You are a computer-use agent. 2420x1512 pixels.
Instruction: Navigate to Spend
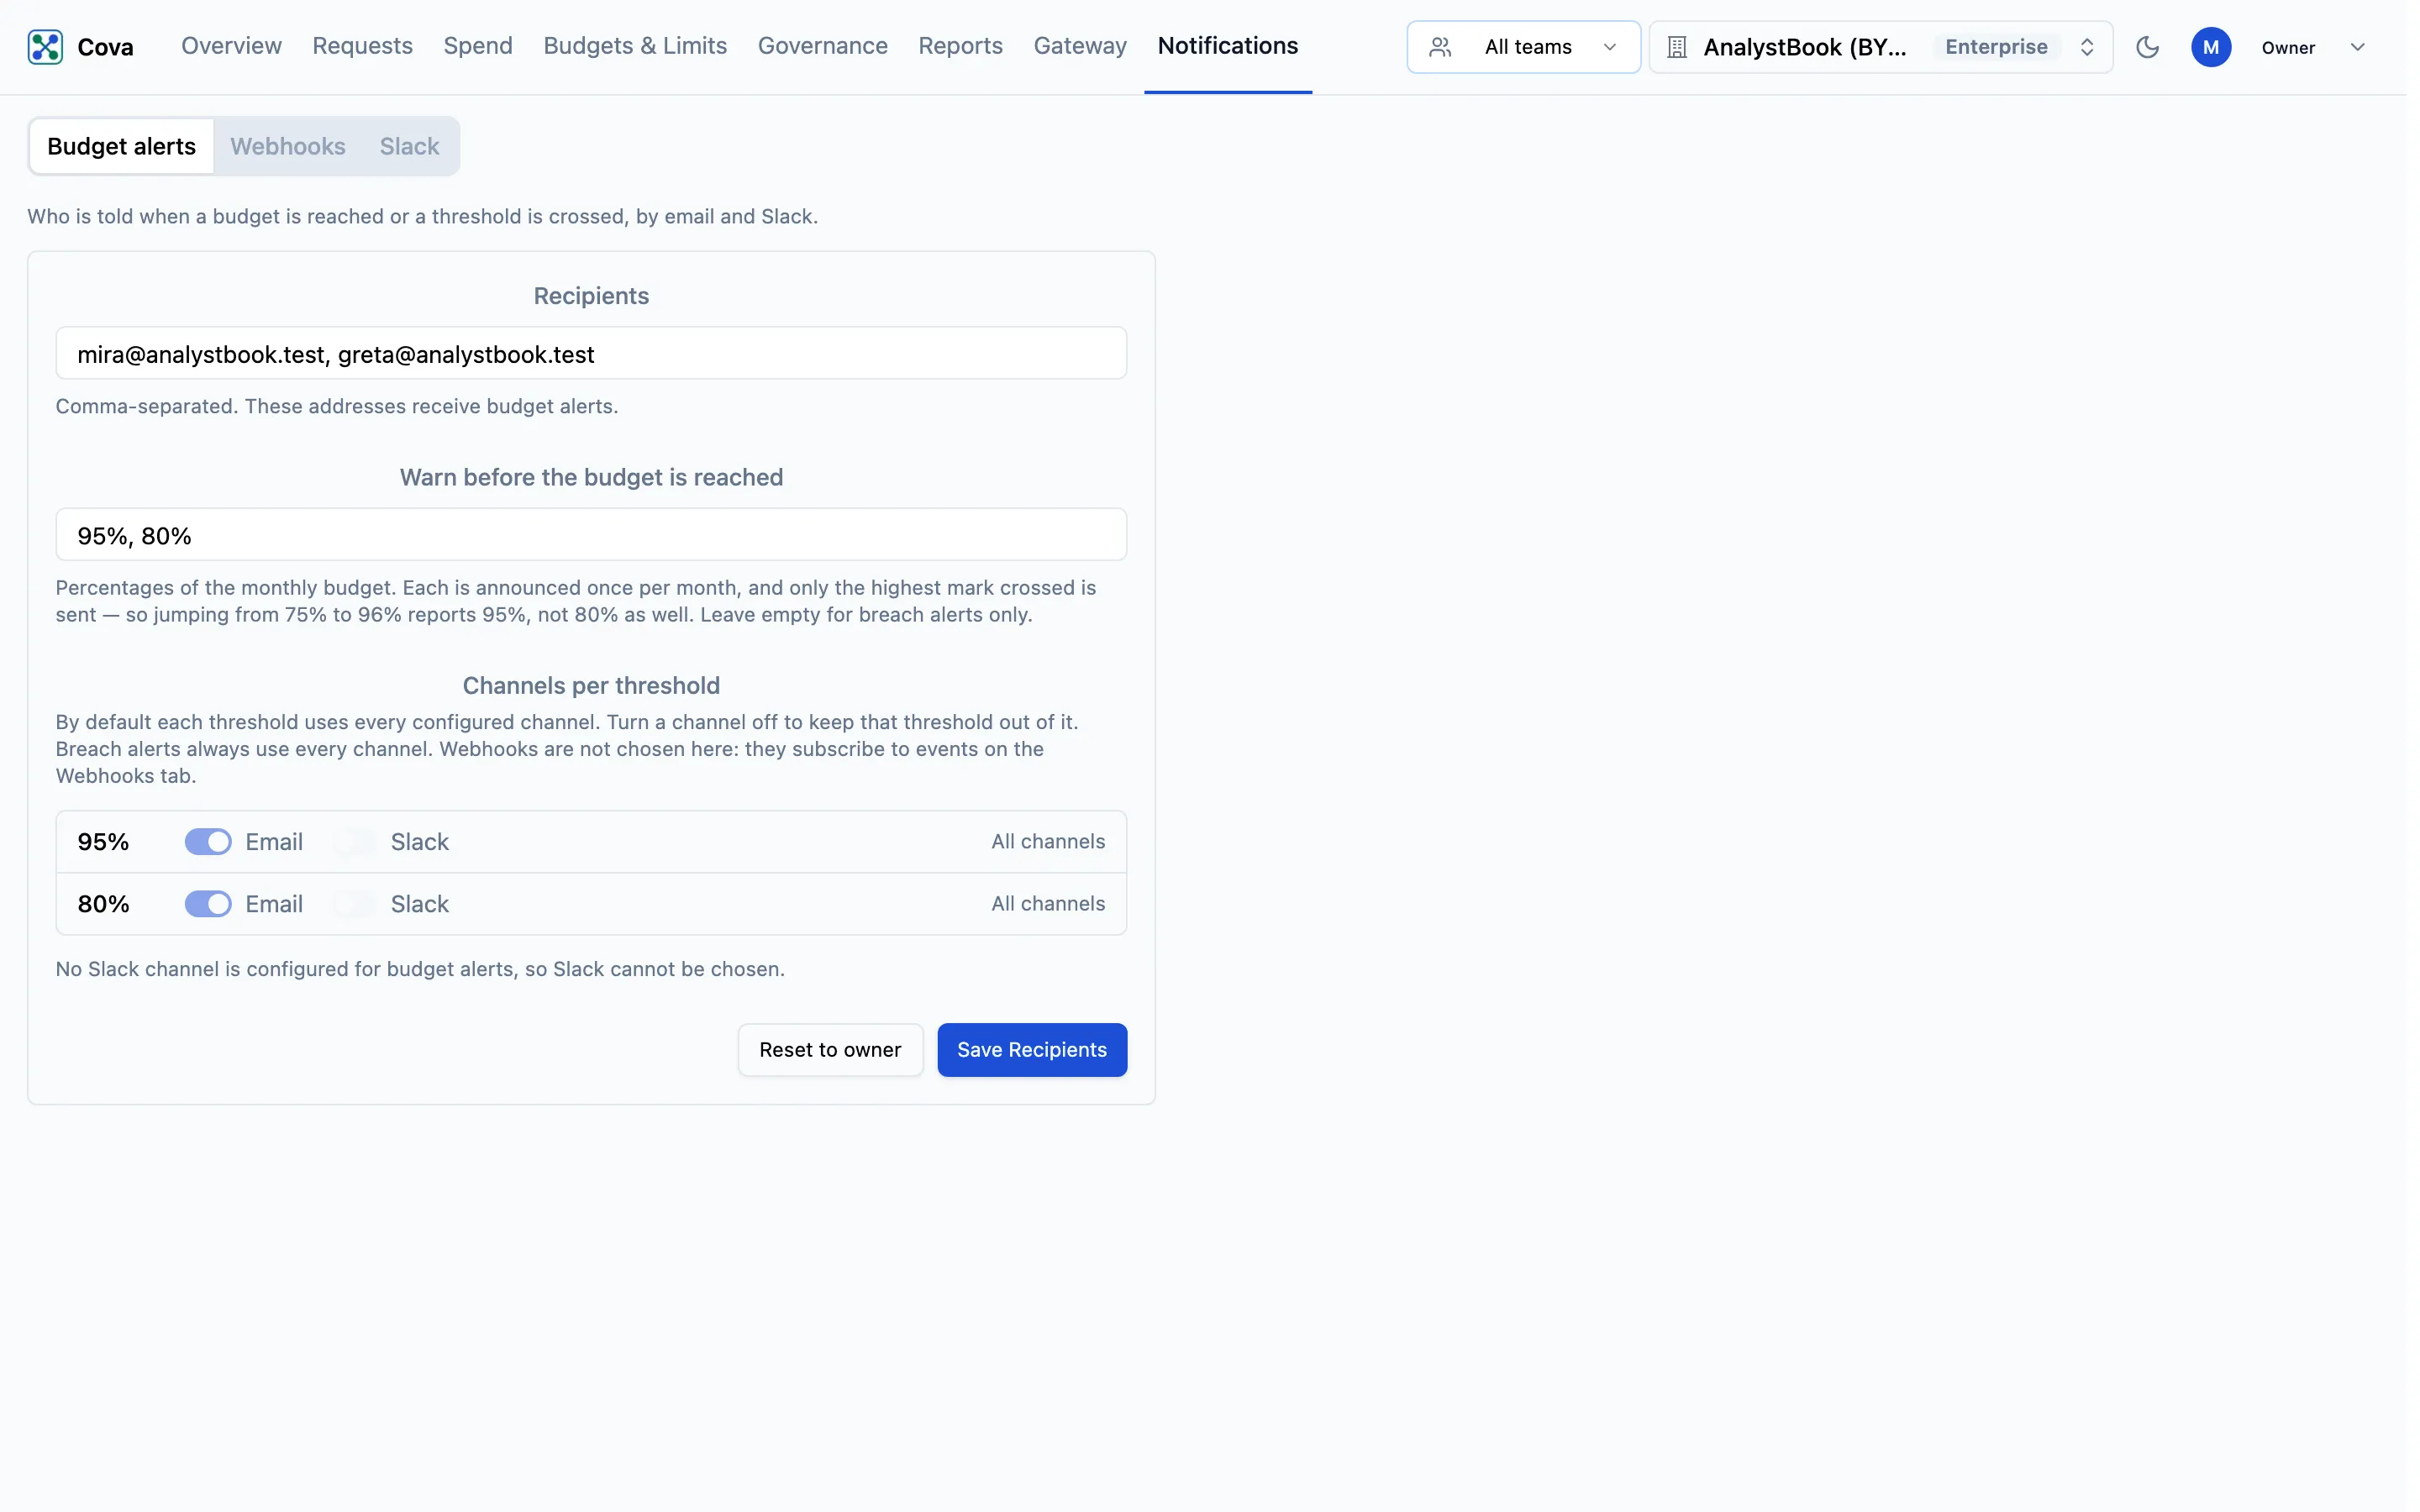point(478,46)
